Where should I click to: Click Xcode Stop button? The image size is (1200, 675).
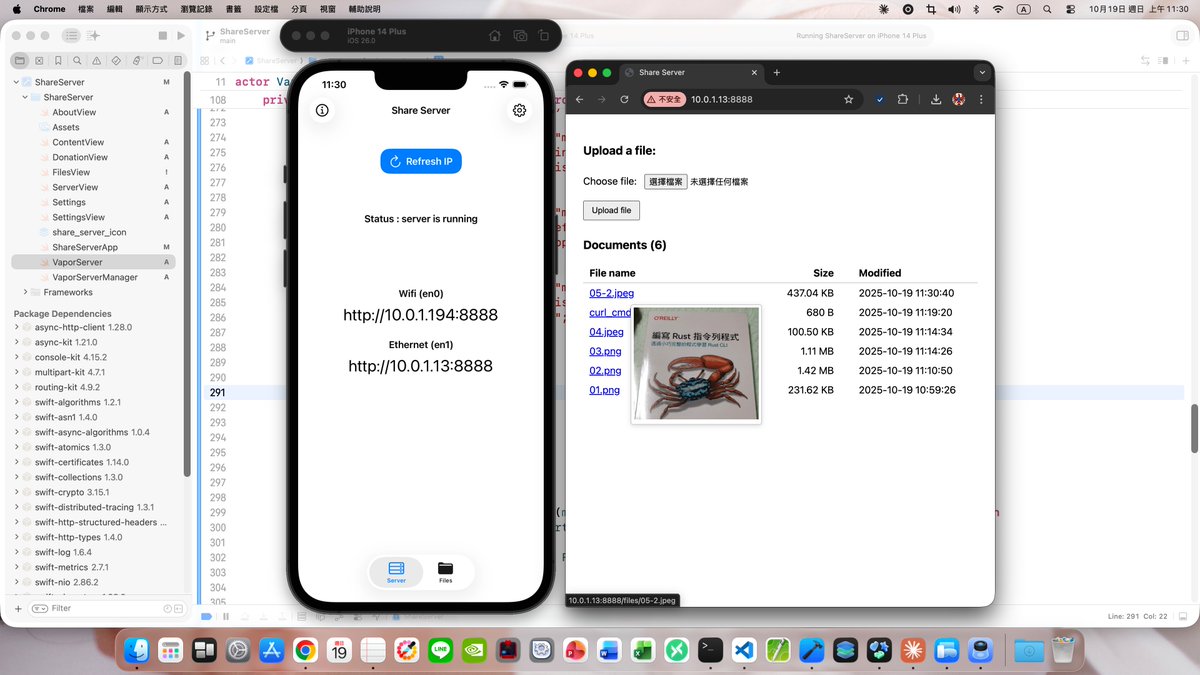coord(163,35)
